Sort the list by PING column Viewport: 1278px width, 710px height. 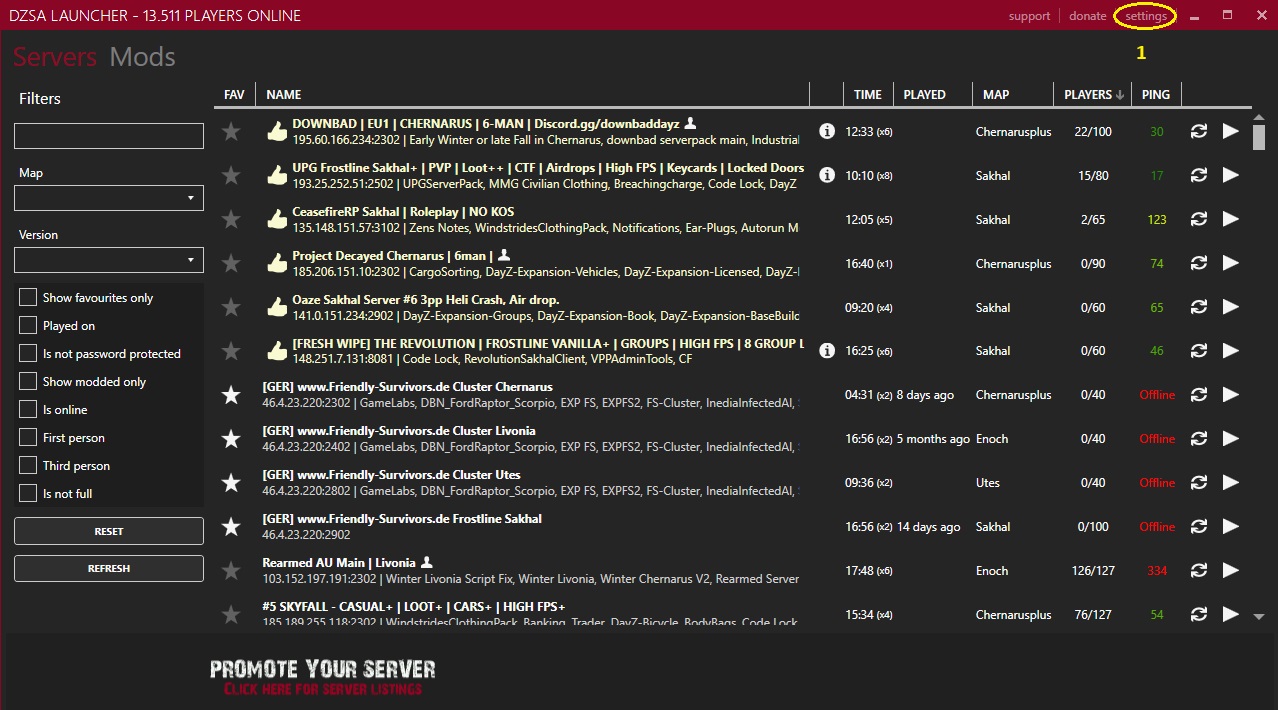tap(1156, 94)
